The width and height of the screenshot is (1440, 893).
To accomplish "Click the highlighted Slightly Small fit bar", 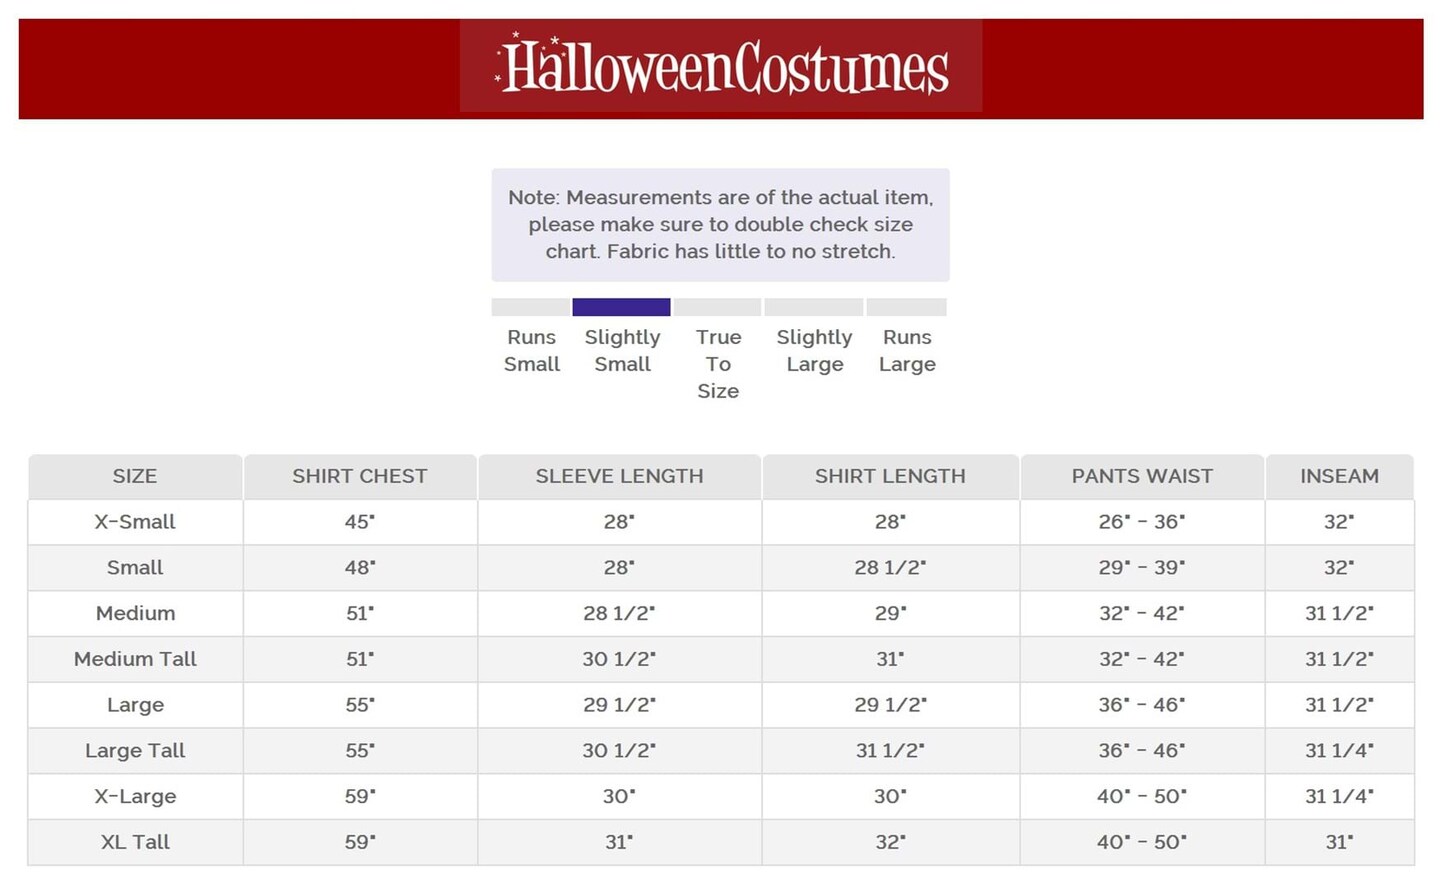I will [621, 307].
